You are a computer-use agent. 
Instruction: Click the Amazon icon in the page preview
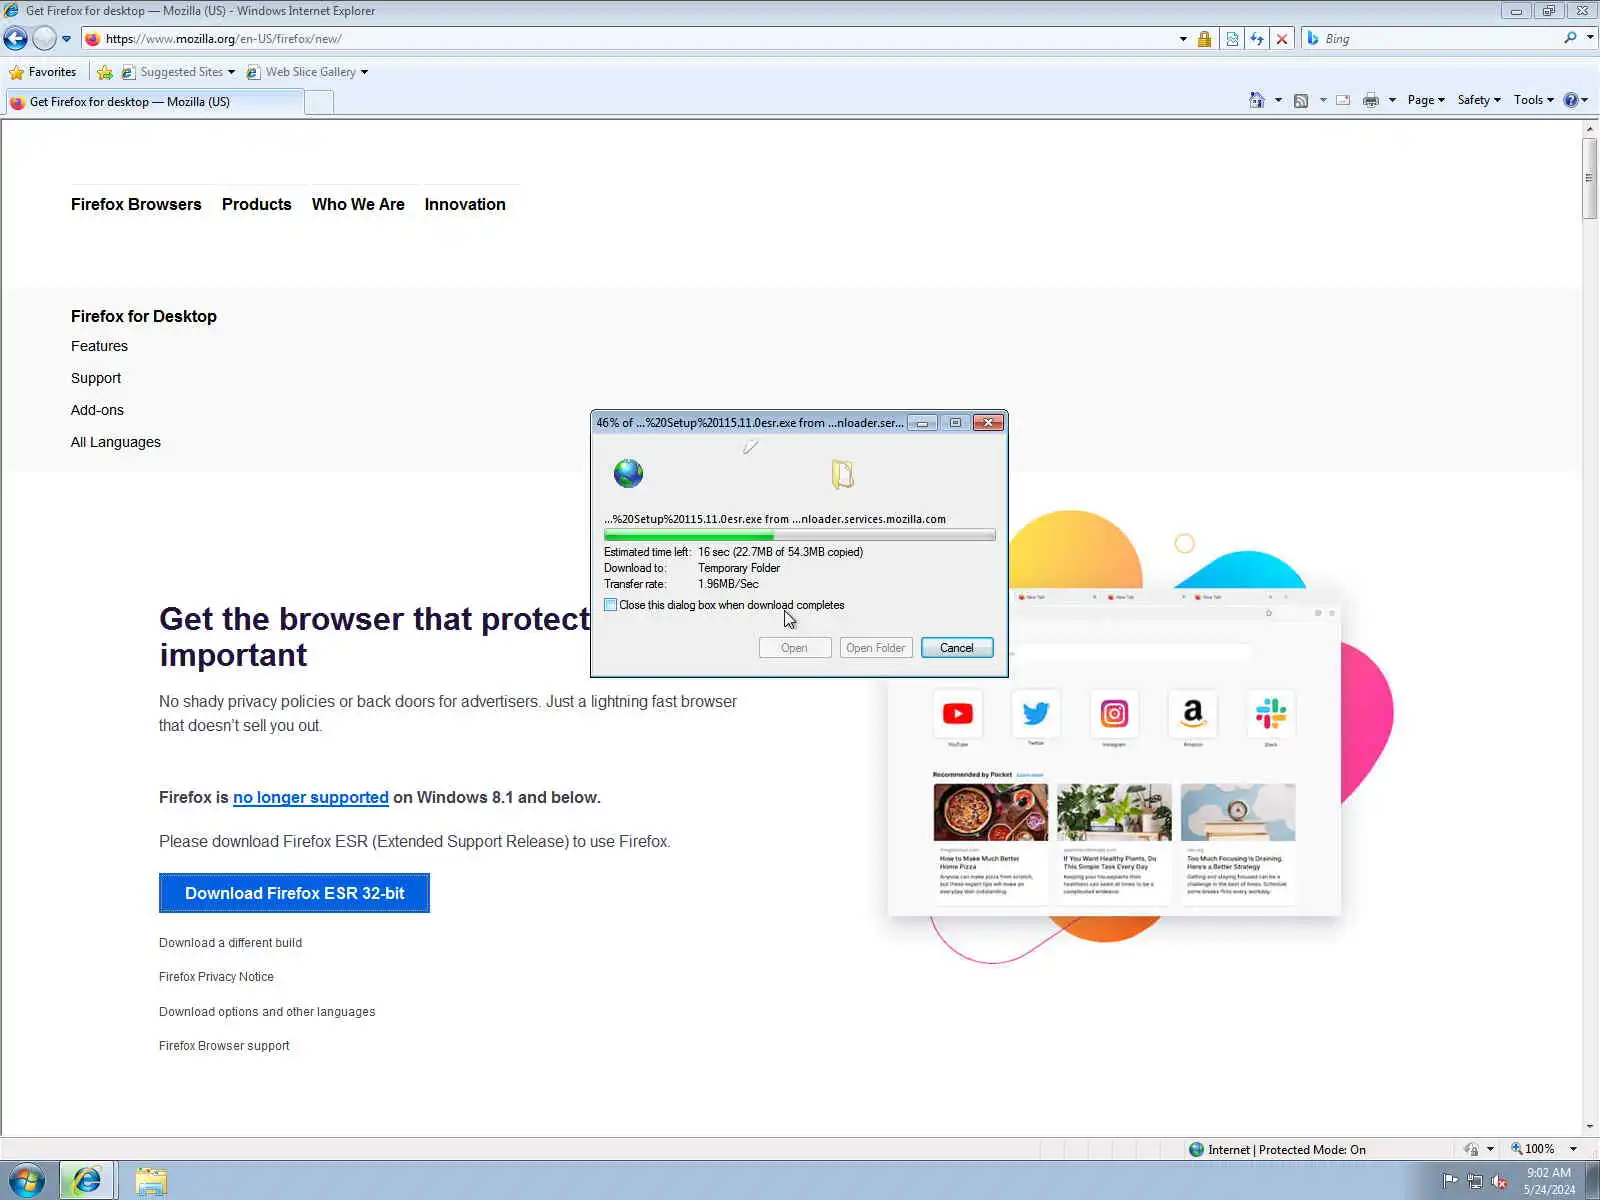1193,713
